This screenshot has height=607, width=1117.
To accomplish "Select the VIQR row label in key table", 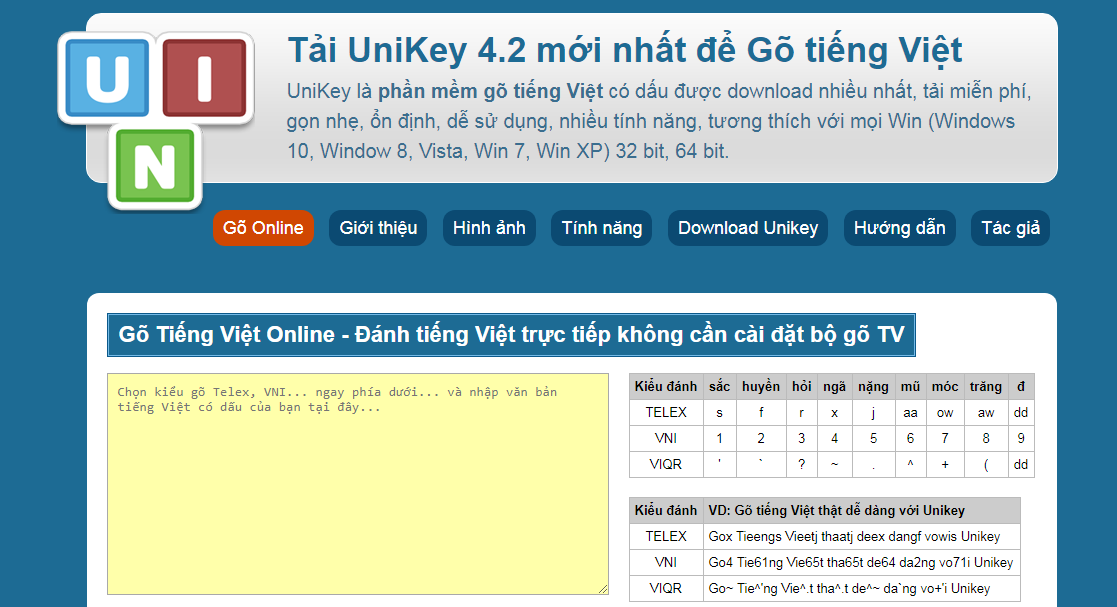I will coord(666,465).
